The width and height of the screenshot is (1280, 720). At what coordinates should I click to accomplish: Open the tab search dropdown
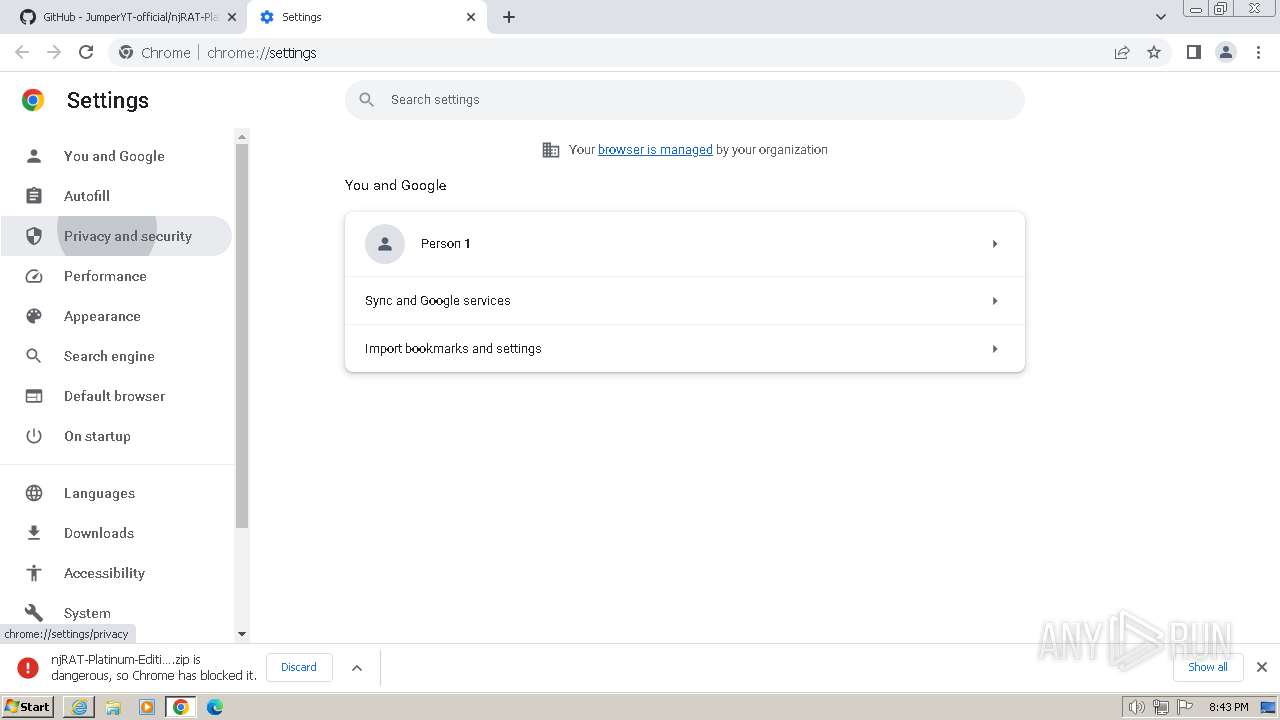[1161, 17]
